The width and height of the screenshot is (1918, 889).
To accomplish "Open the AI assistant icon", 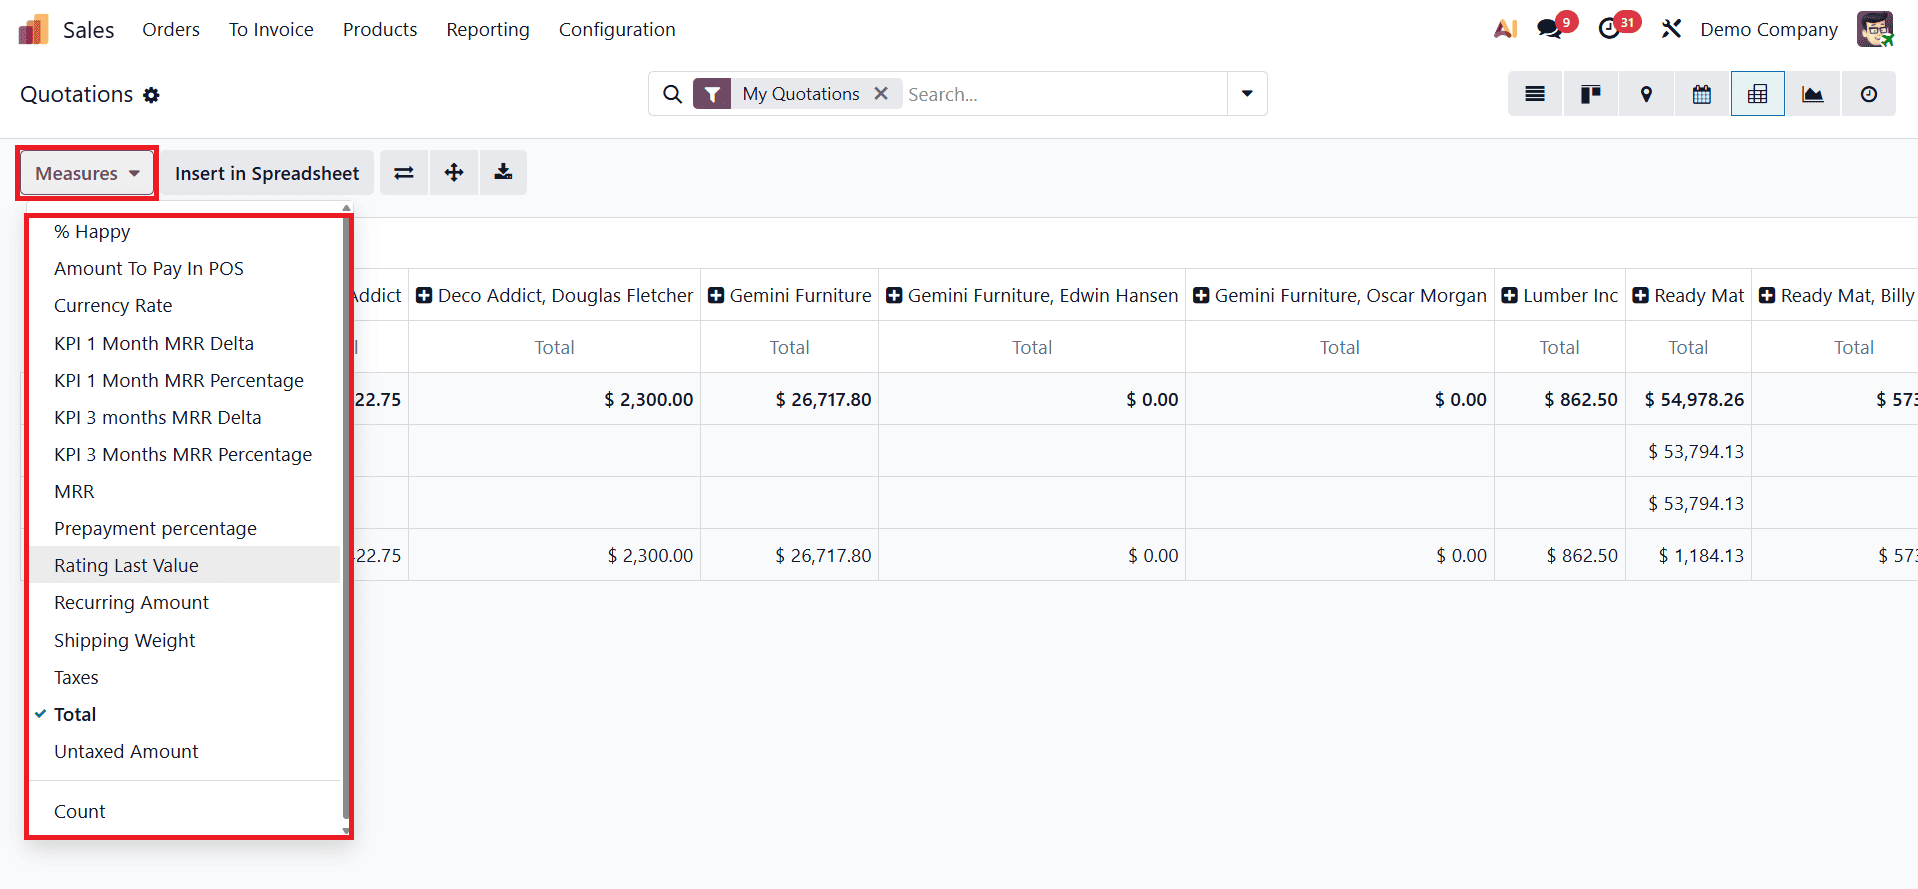I will coord(1505,29).
